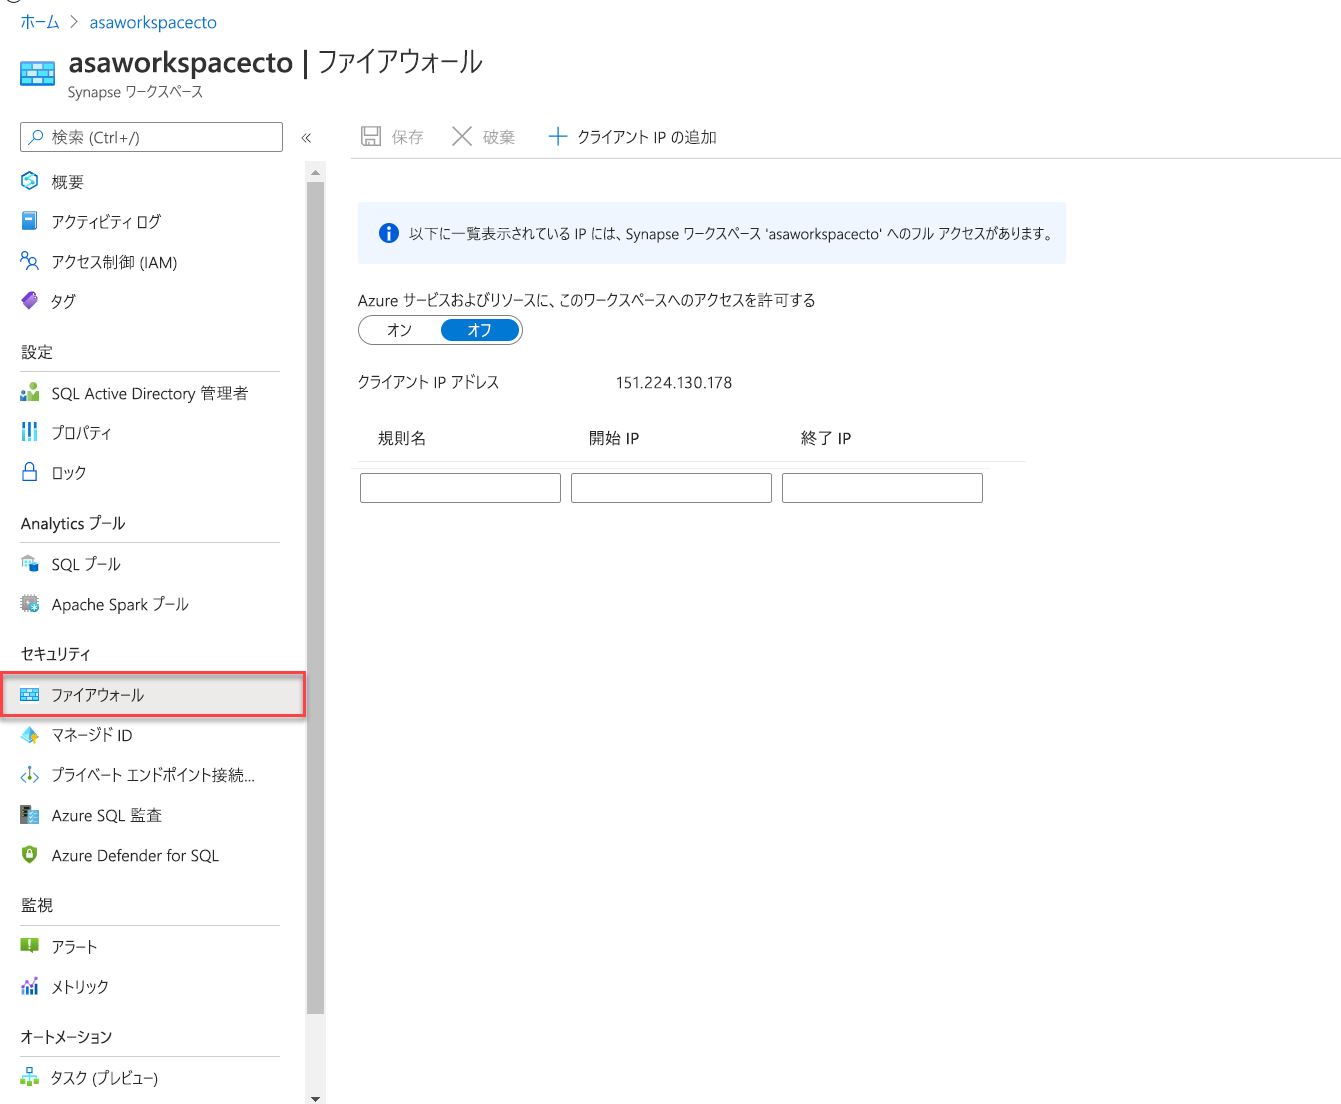The image size is (1341, 1104).
Task: Click the SQL Active Directory 管理者 icon
Action: 29,392
